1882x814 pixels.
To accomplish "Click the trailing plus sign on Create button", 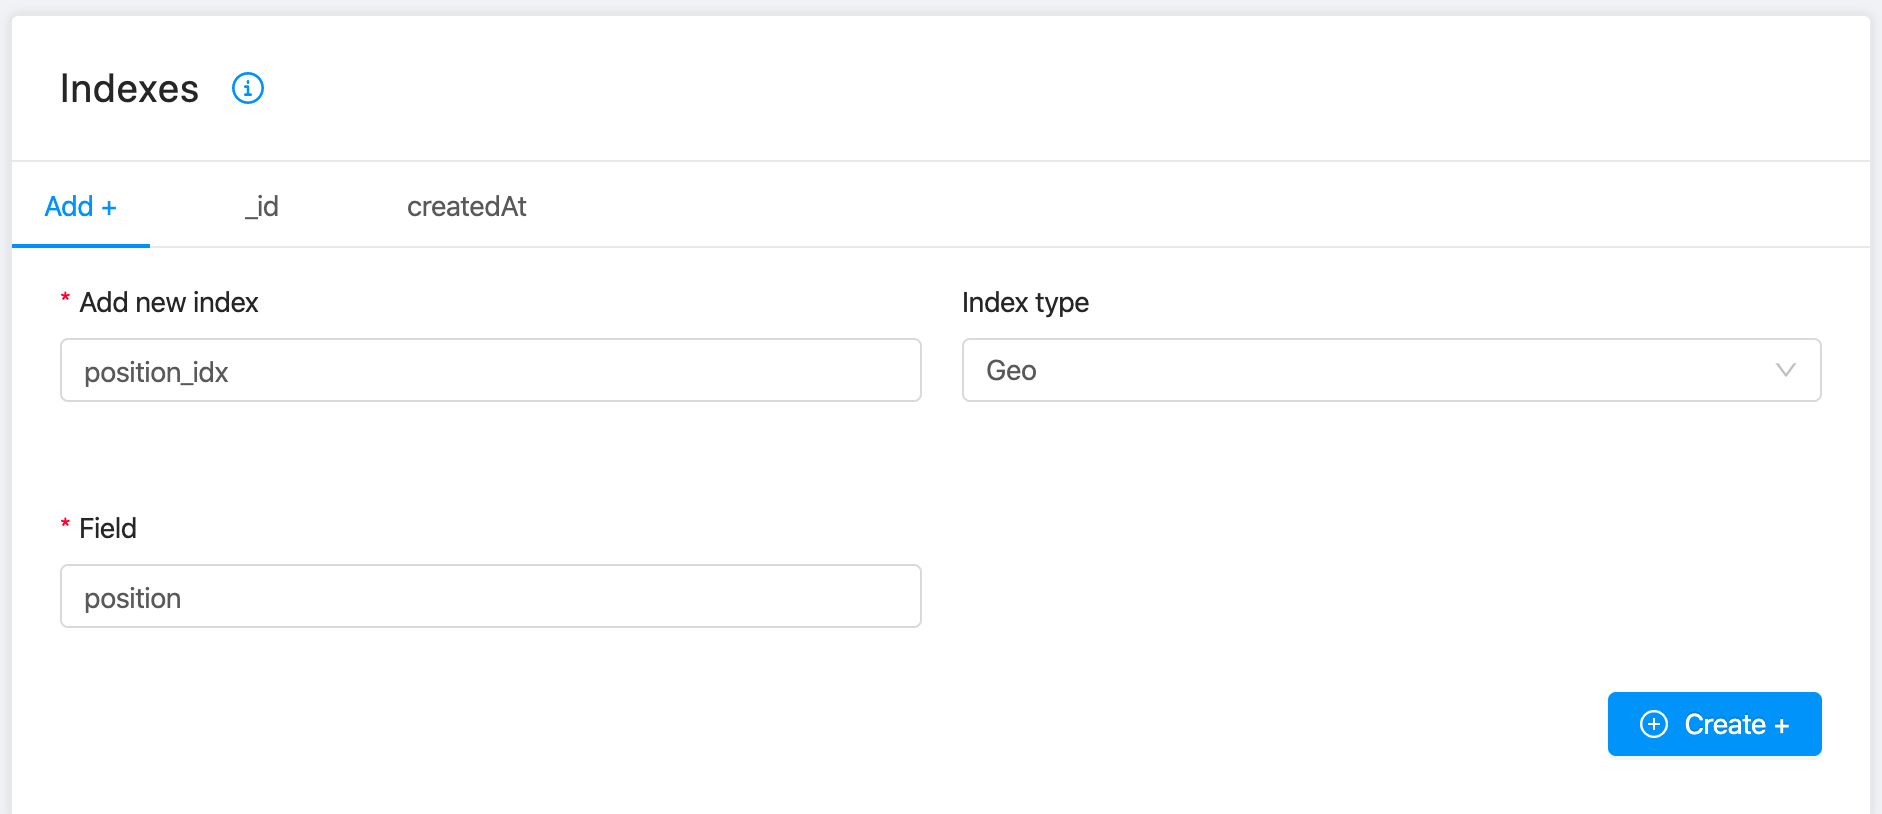I will point(1781,726).
